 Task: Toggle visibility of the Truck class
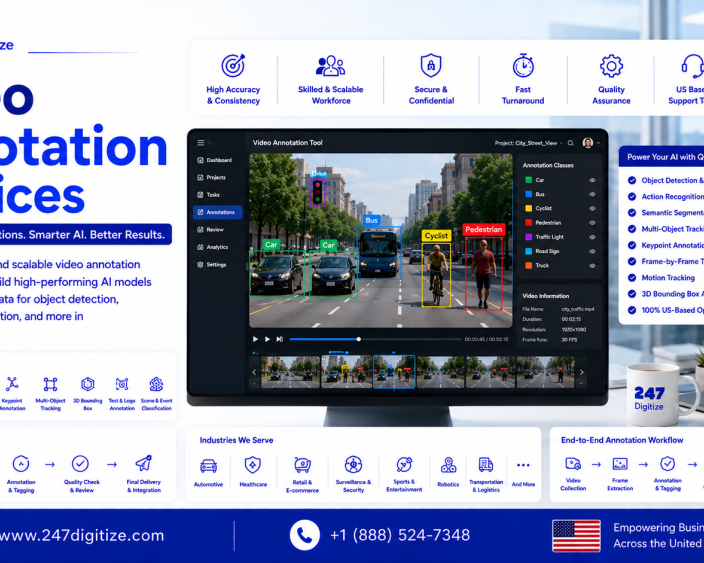click(x=592, y=265)
